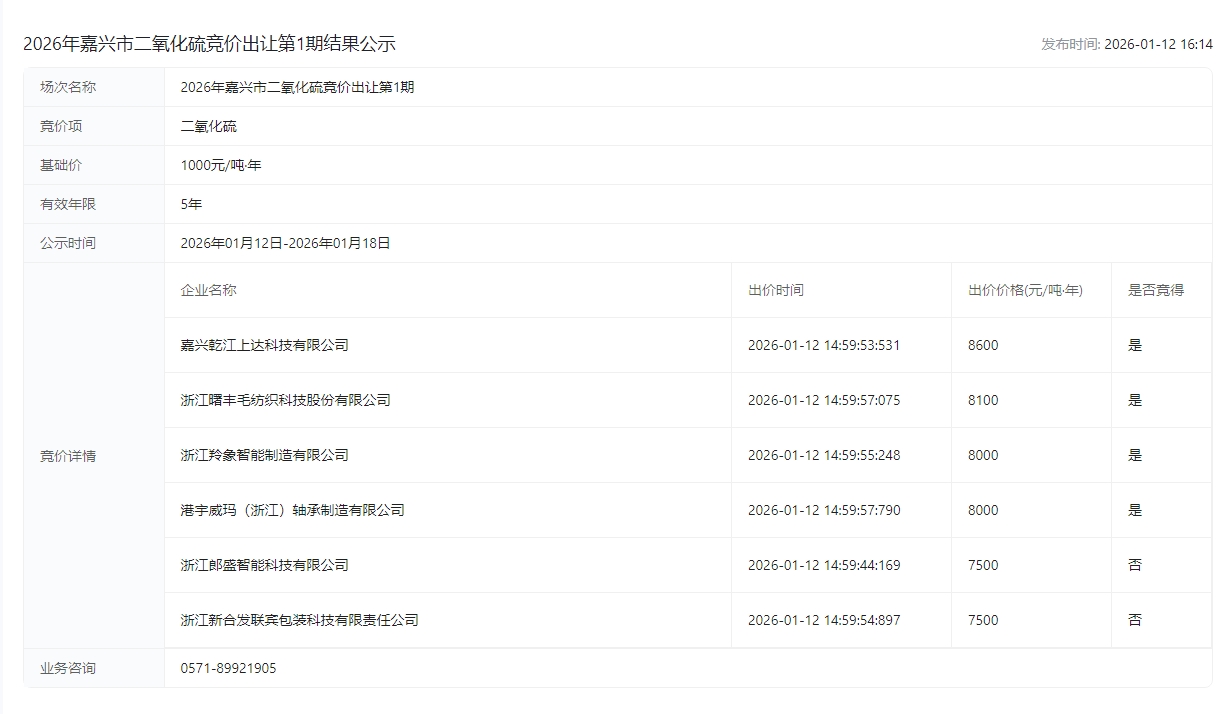Image resolution: width=1230 pixels, height=714 pixels.
Task: Select the 有效年限 value 5年
Action: (191, 204)
